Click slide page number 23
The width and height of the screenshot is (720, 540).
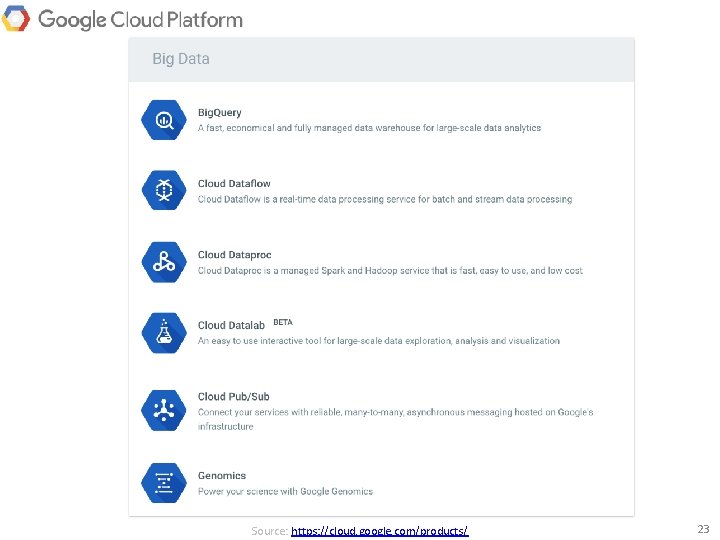coord(703,529)
